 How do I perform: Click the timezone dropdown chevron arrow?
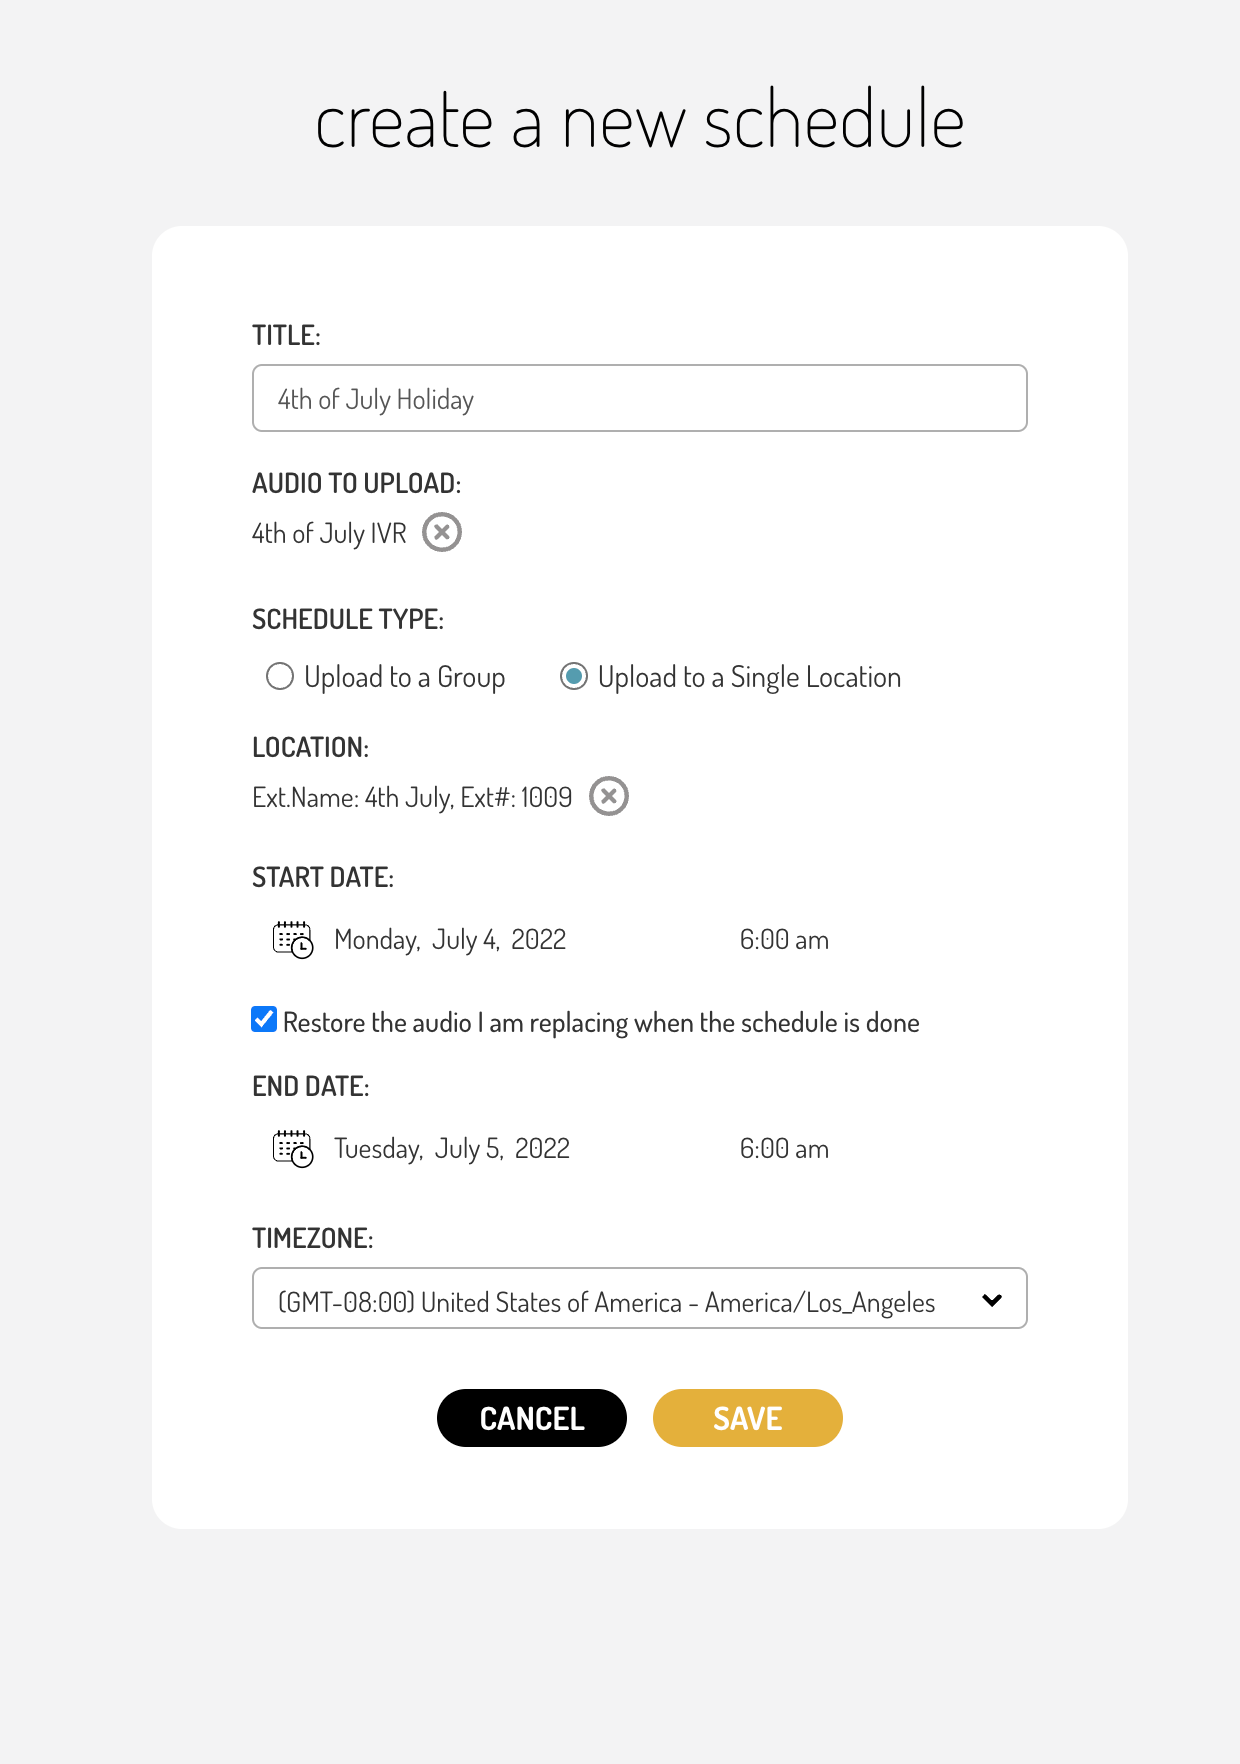pyautogui.click(x=992, y=1300)
